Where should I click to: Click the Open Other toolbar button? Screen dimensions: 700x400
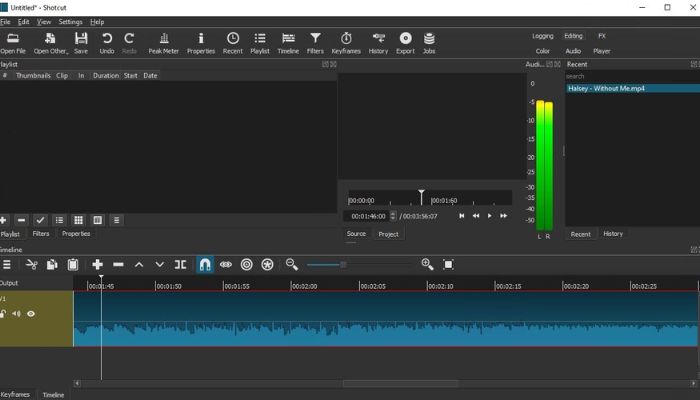pos(50,43)
